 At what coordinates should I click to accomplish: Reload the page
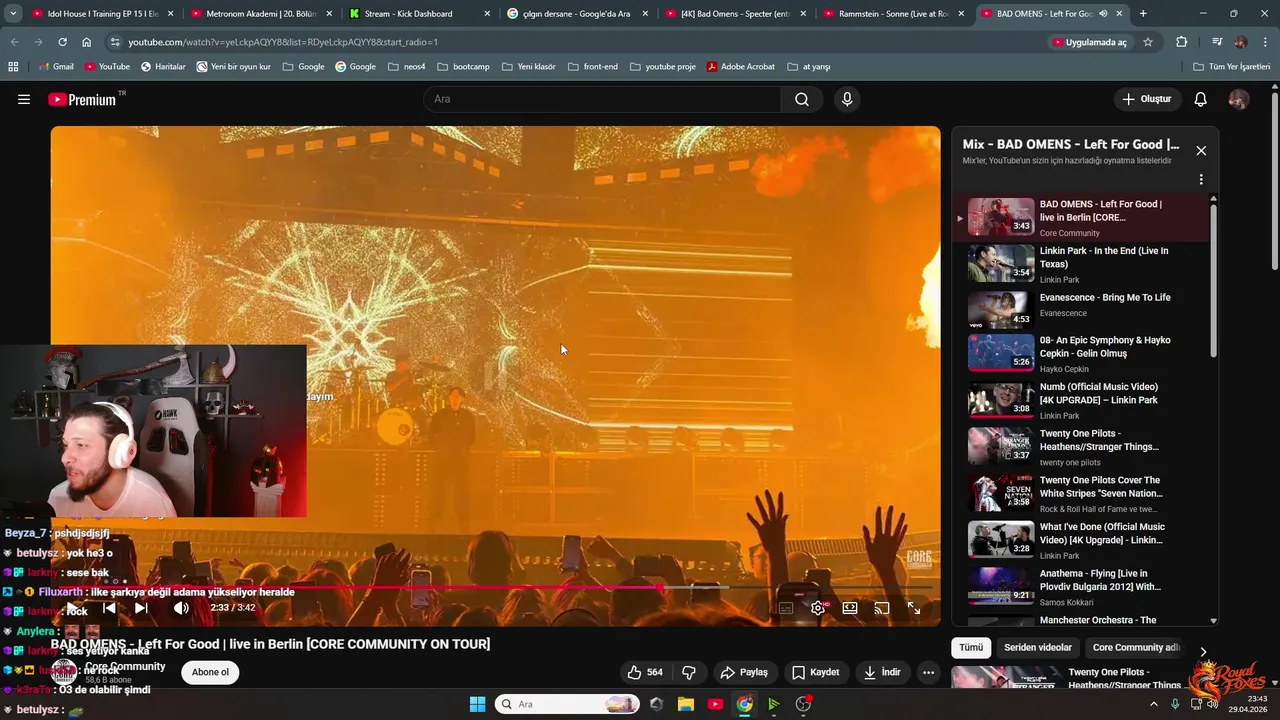[x=62, y=42]
